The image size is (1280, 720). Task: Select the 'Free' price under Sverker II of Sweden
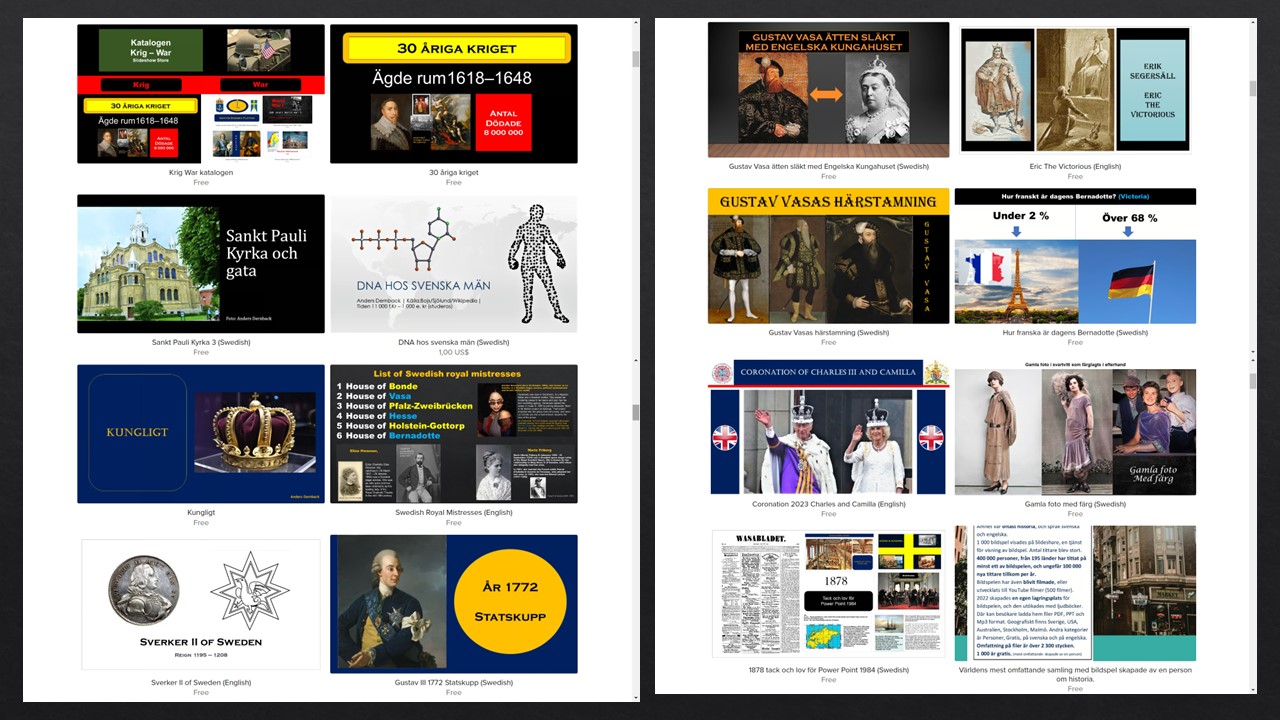click(x=201, y=692)
